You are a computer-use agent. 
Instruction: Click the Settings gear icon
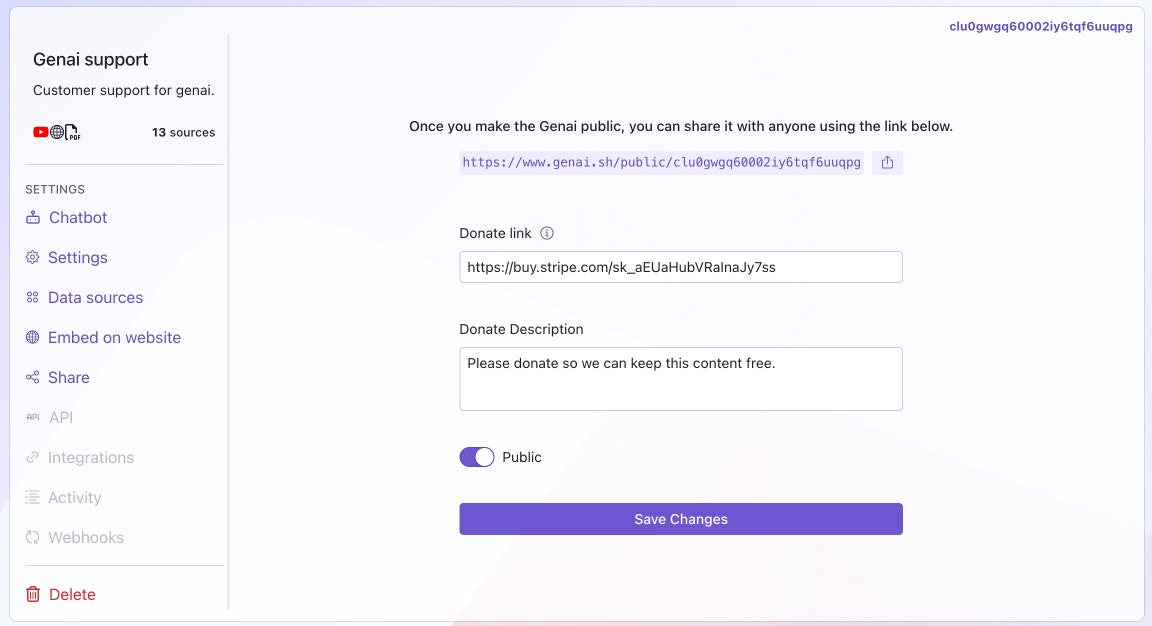pyautogui.click(x=33, y=257)
